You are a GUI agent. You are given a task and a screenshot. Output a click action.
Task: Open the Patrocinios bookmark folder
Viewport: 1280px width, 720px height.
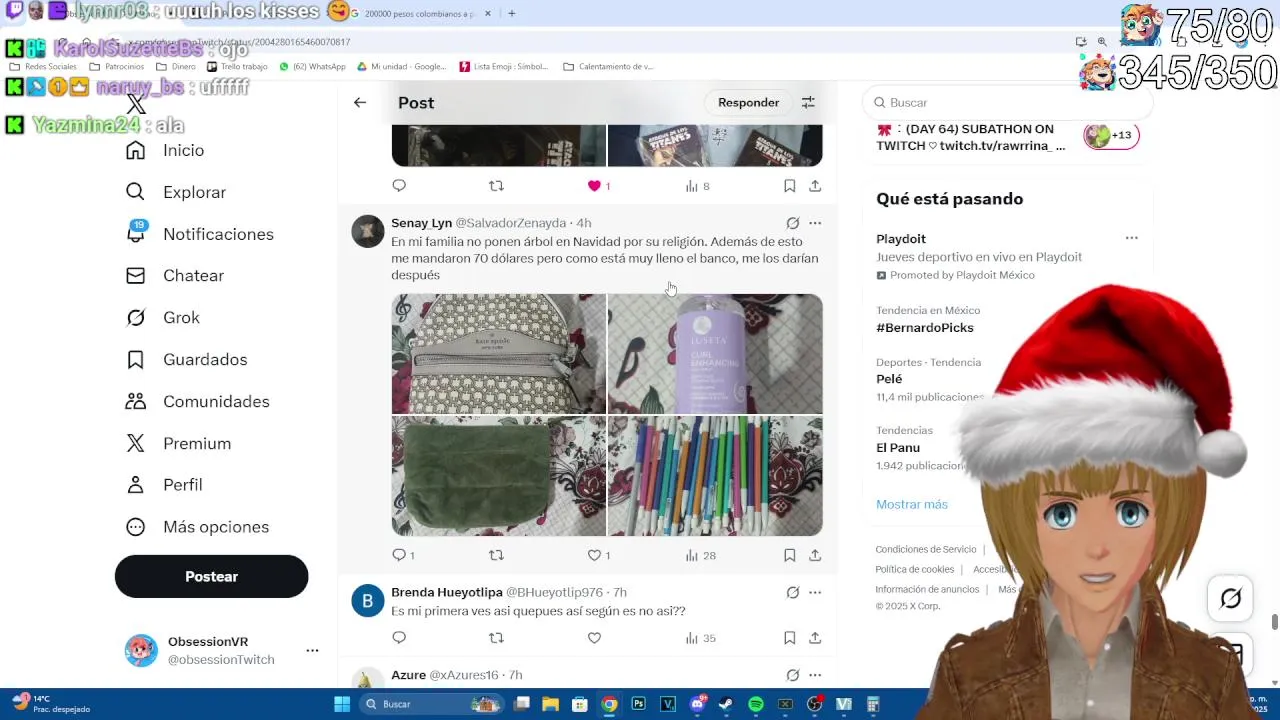(116, 67)
